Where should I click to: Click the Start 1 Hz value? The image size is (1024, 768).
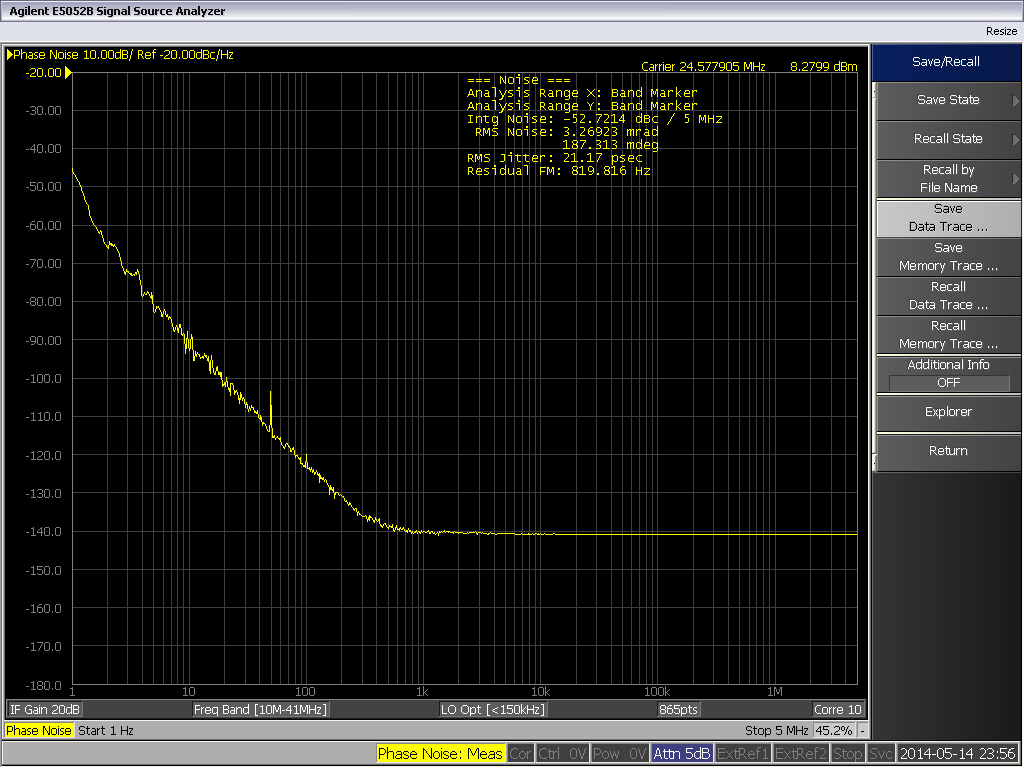tap(106, 731)
